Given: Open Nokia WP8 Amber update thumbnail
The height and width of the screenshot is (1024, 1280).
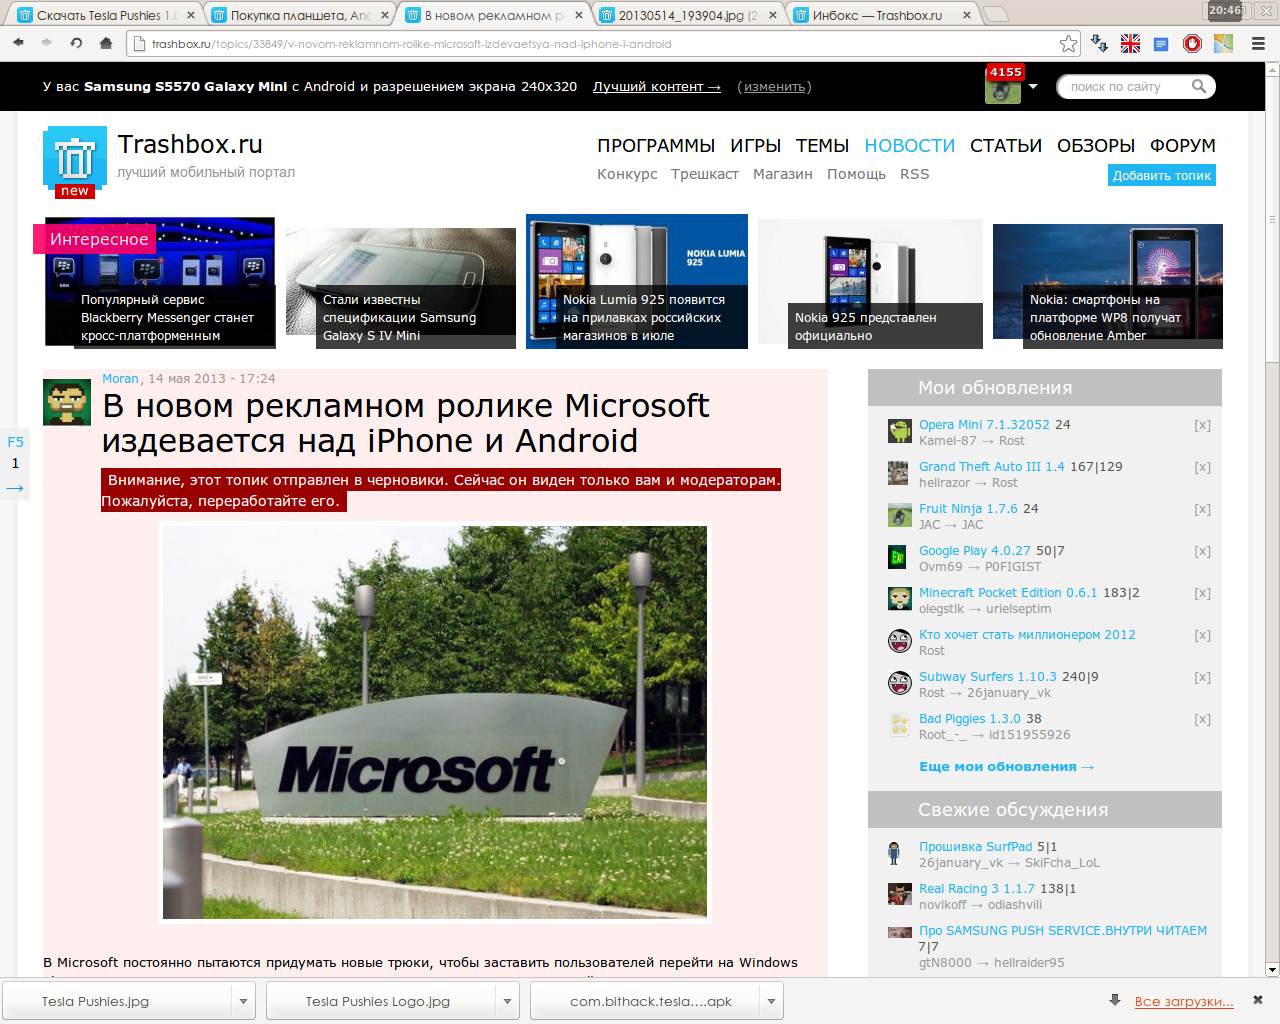Looking at the screenshot, I should (1108, 286).
